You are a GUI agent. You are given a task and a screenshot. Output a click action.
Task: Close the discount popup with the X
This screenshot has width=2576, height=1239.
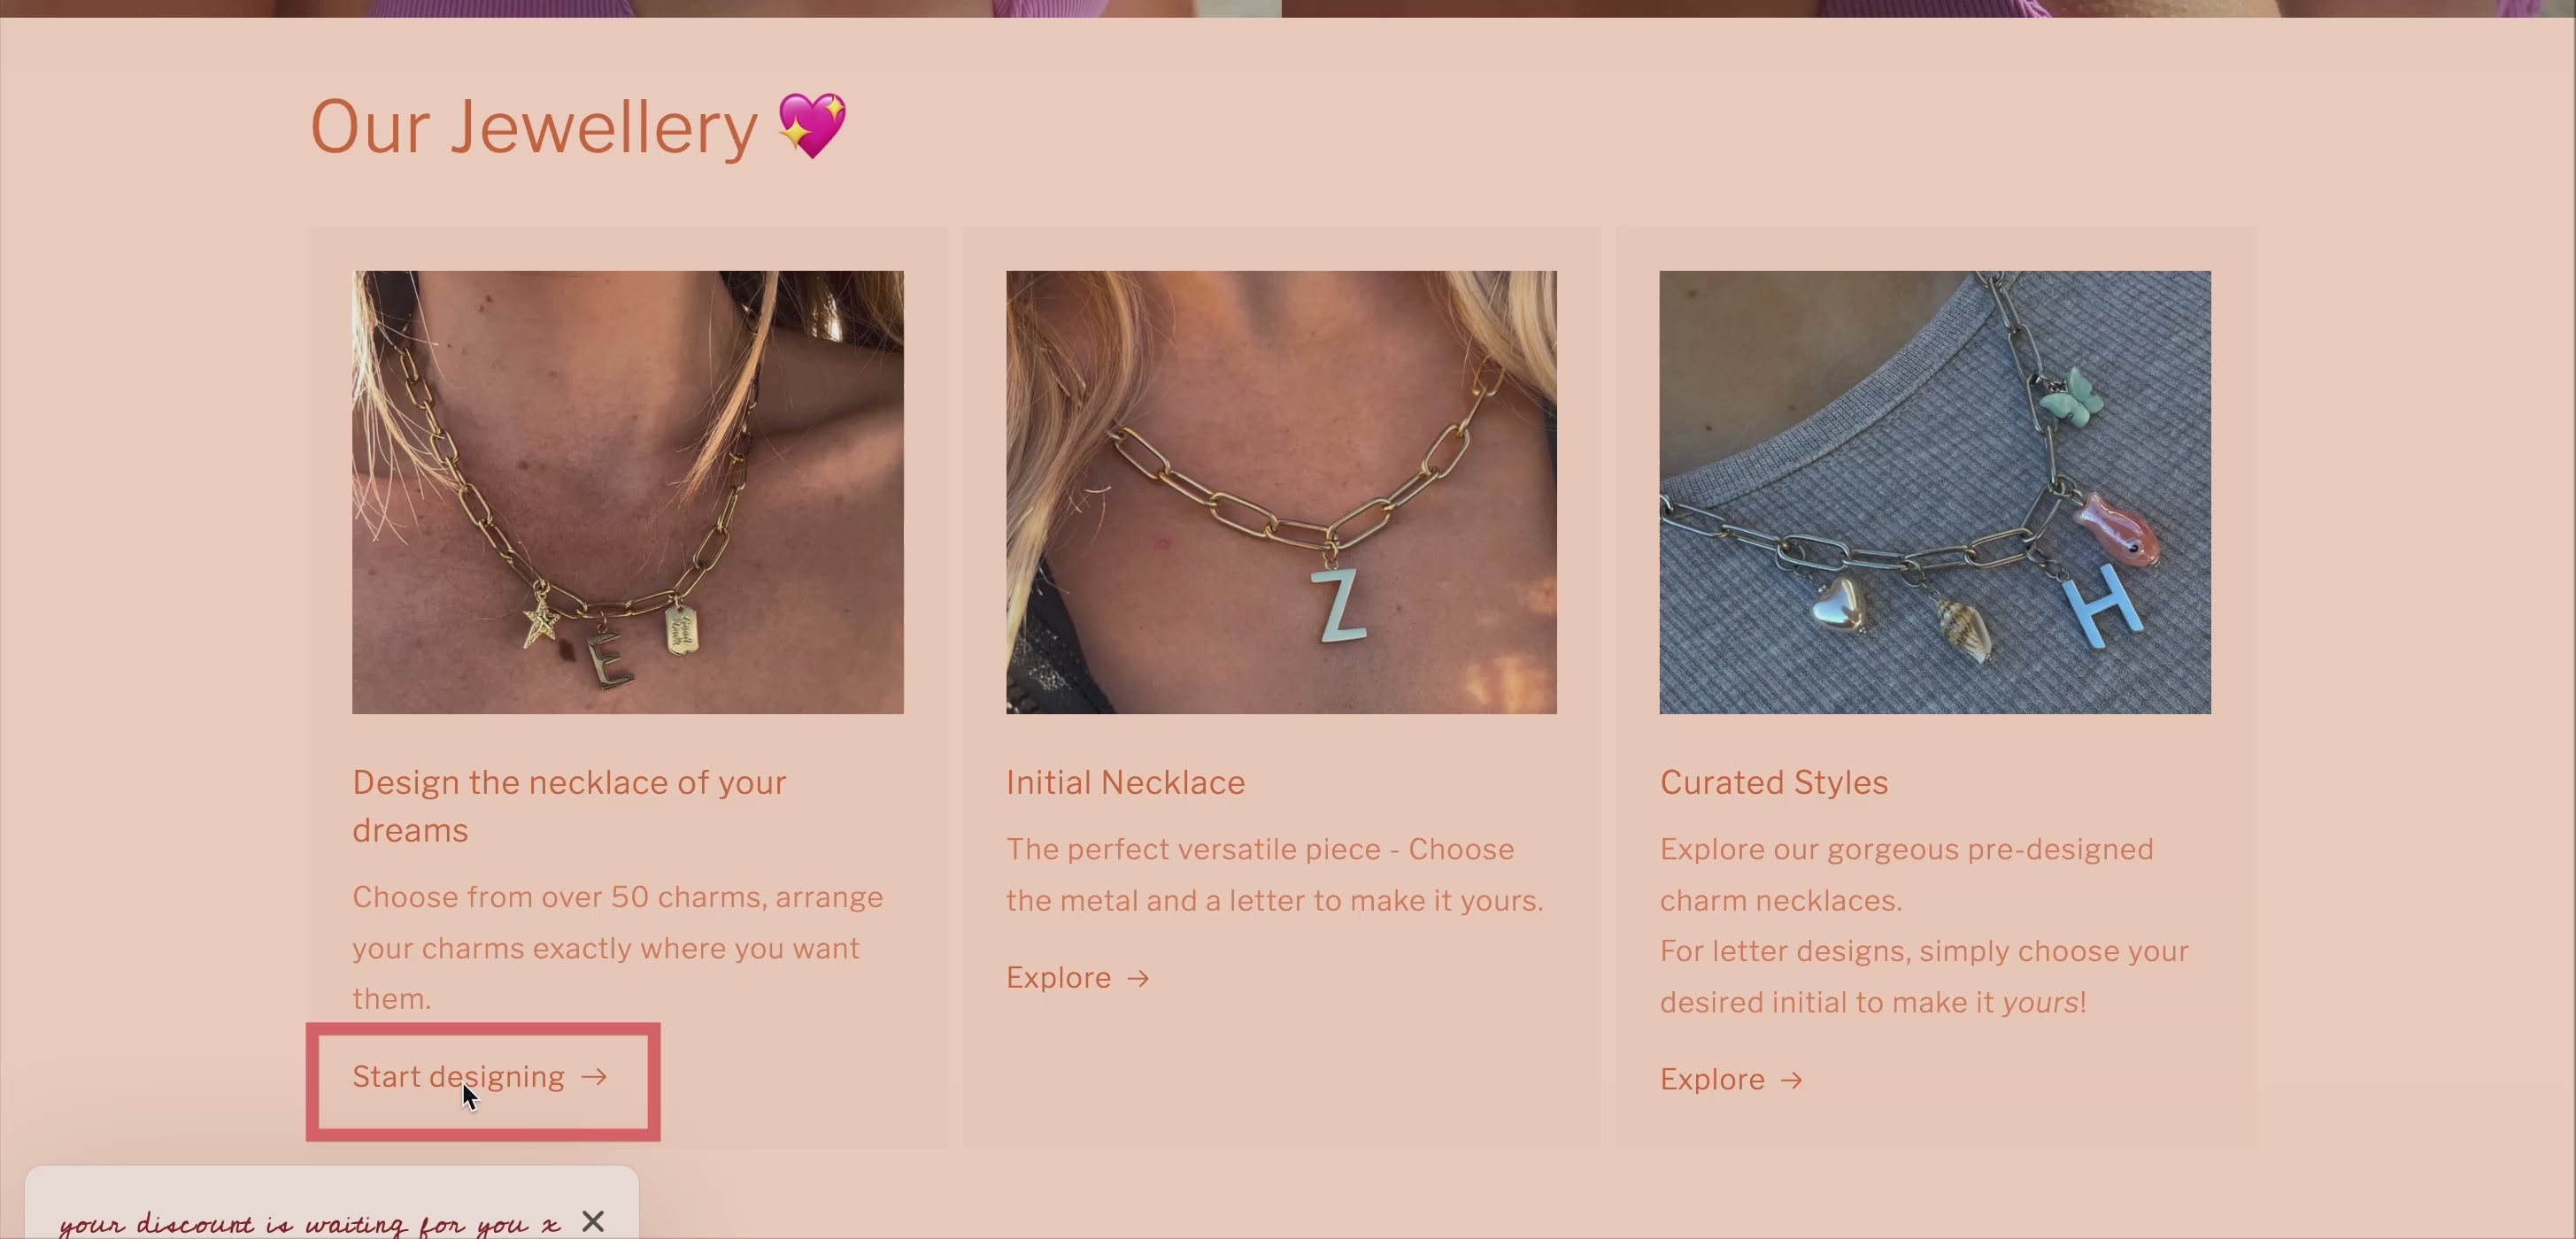pos(593,1221)
